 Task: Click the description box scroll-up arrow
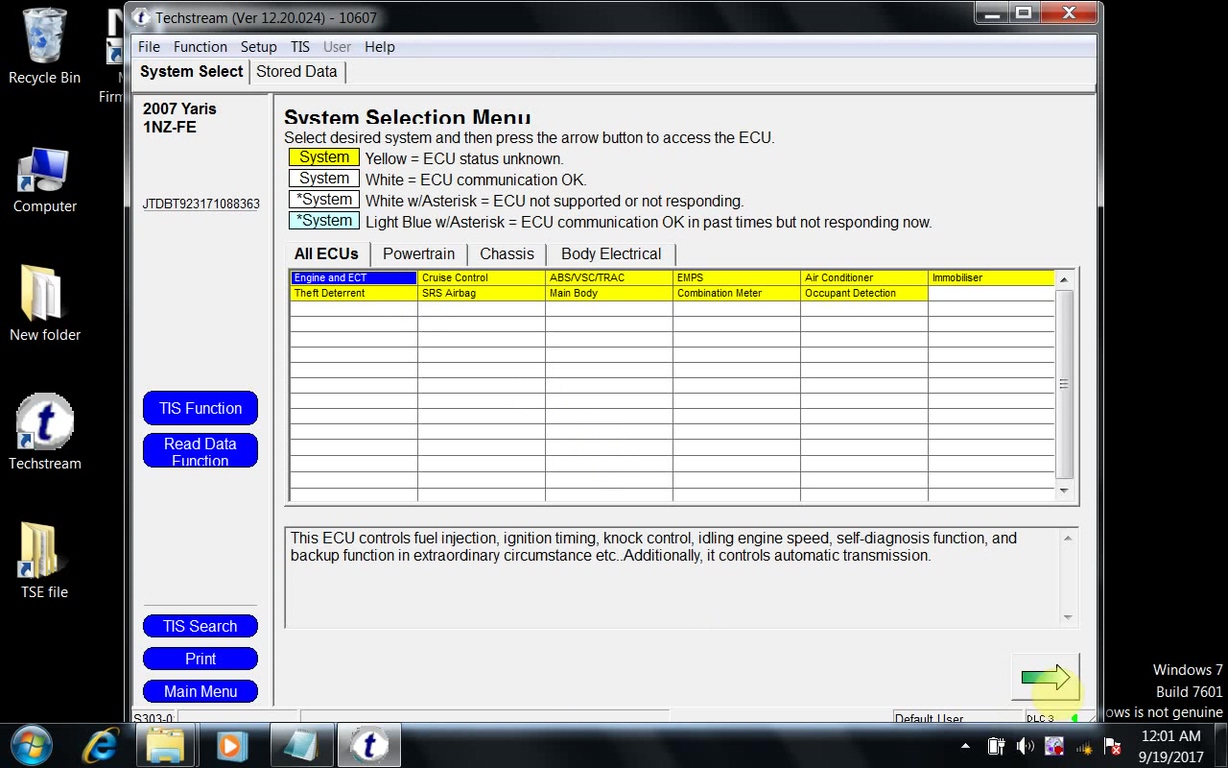click(x=1068, y=538)
